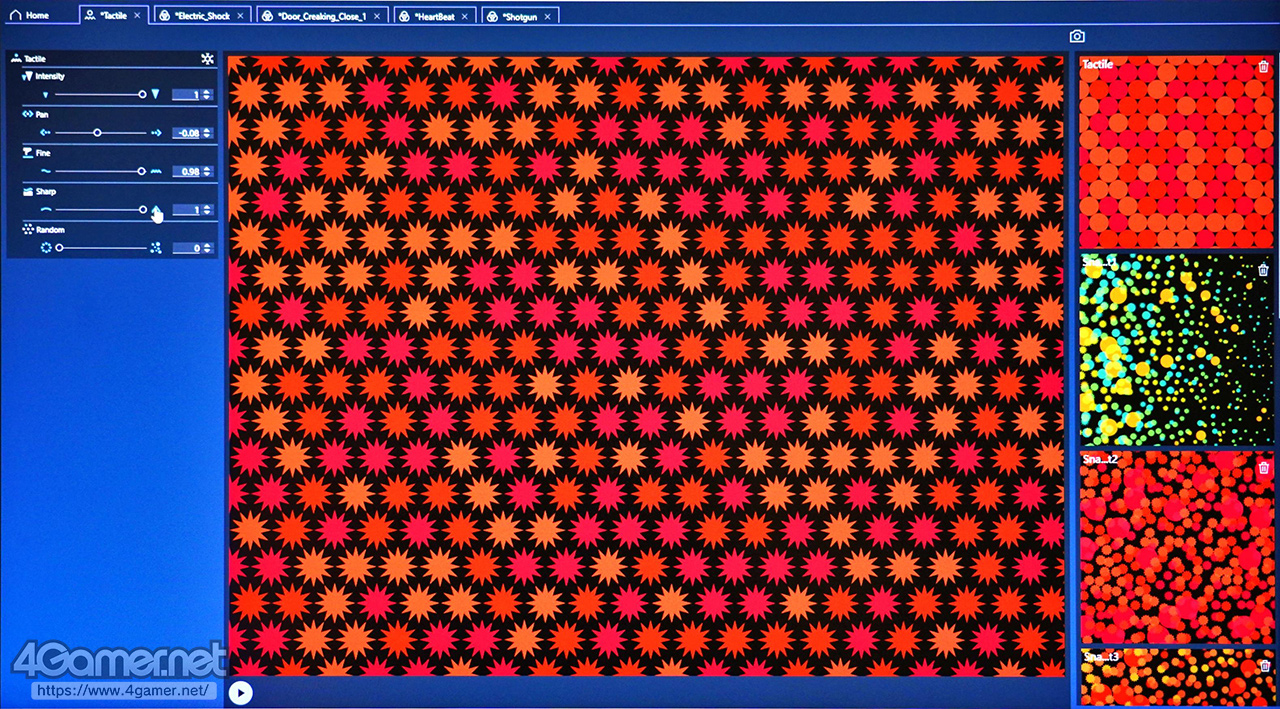Click the trash icon on second preset
This screenshot has height=709, width=1280.
click(1263, 270)
